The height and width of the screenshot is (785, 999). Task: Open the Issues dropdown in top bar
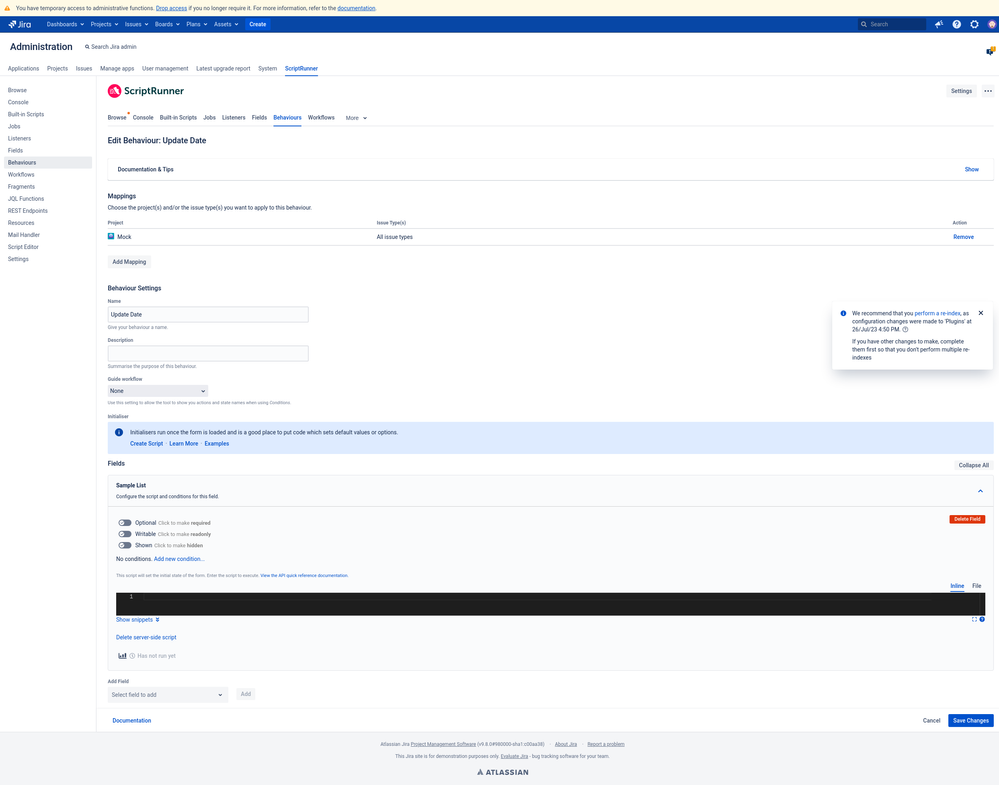tap(136, 24)
